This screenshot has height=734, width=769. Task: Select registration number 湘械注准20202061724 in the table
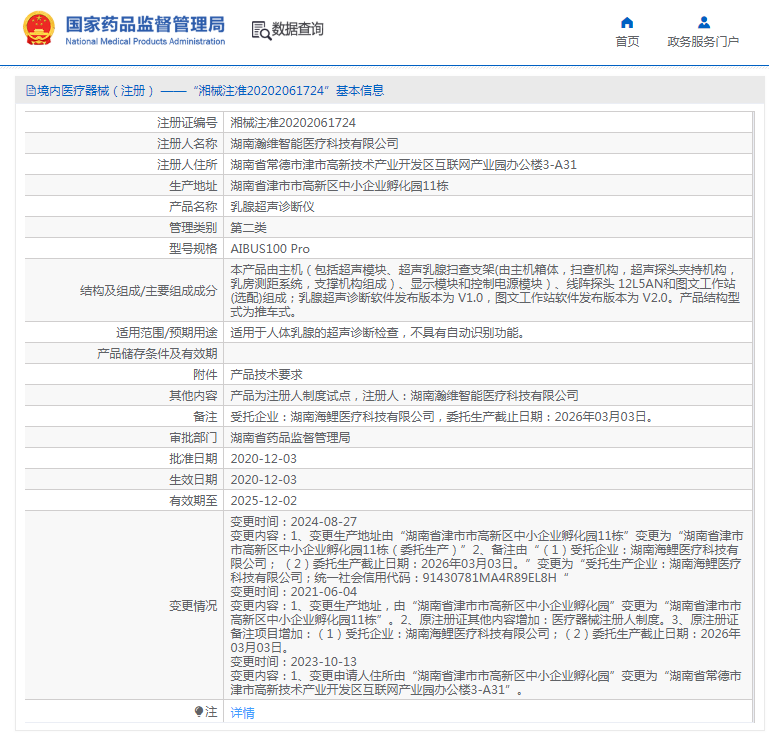tap(293, 123)
